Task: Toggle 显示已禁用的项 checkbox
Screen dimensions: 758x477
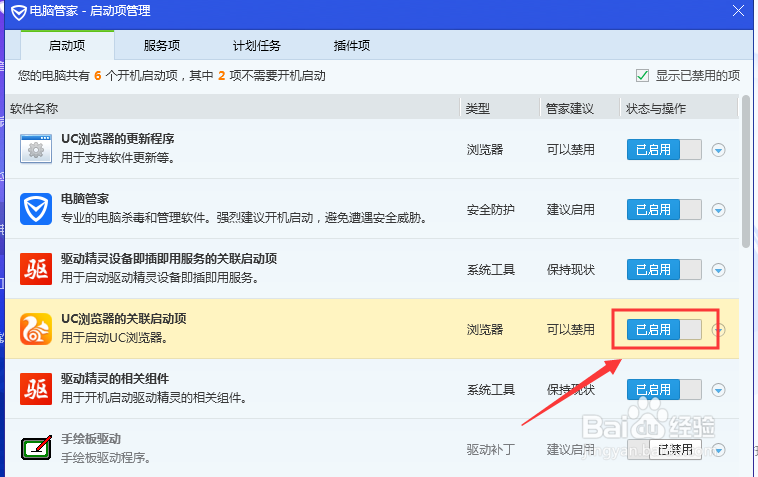Action: [642, 75]
